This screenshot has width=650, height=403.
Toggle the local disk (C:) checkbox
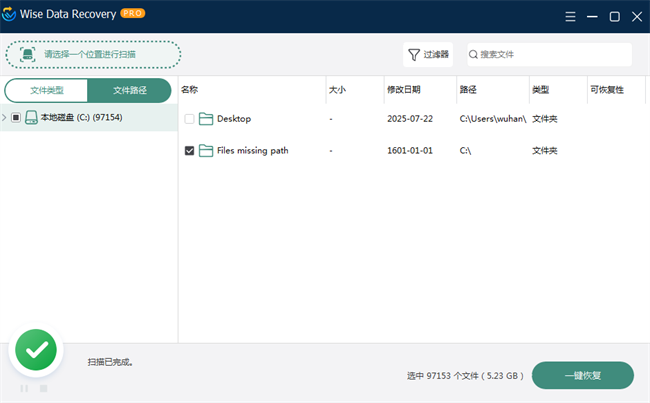(16, 118)
